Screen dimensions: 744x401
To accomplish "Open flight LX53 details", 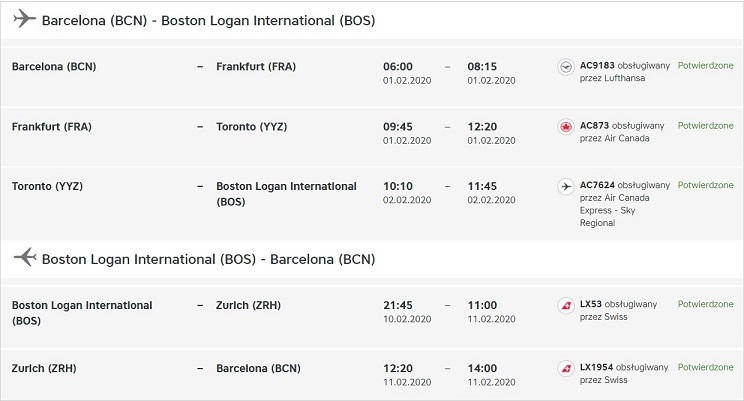I will click(590, 304).
